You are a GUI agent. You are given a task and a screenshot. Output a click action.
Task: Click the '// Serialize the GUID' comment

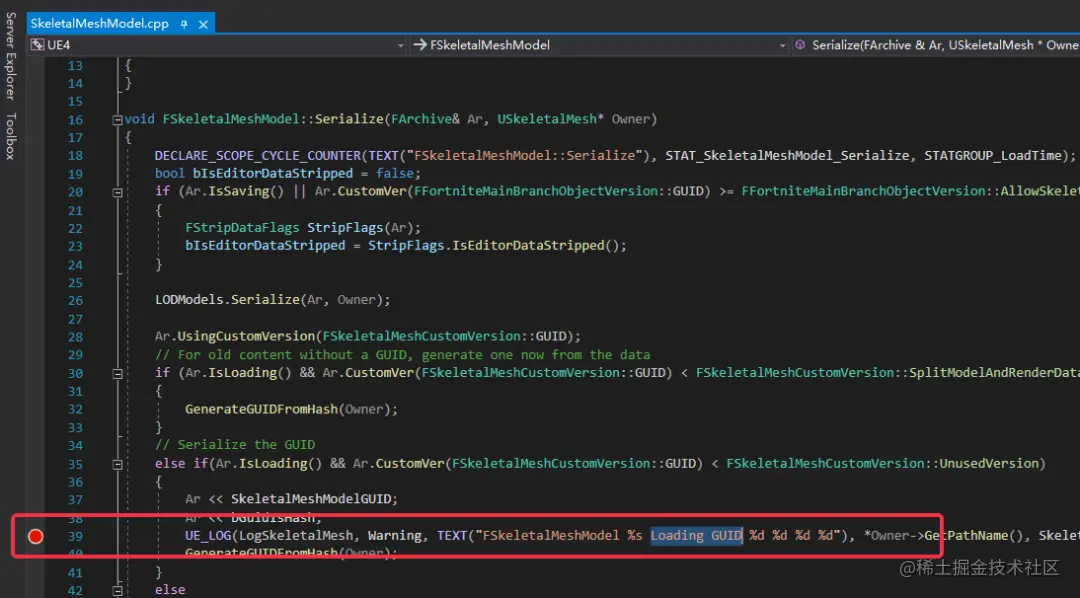click(x=235, y=445)
